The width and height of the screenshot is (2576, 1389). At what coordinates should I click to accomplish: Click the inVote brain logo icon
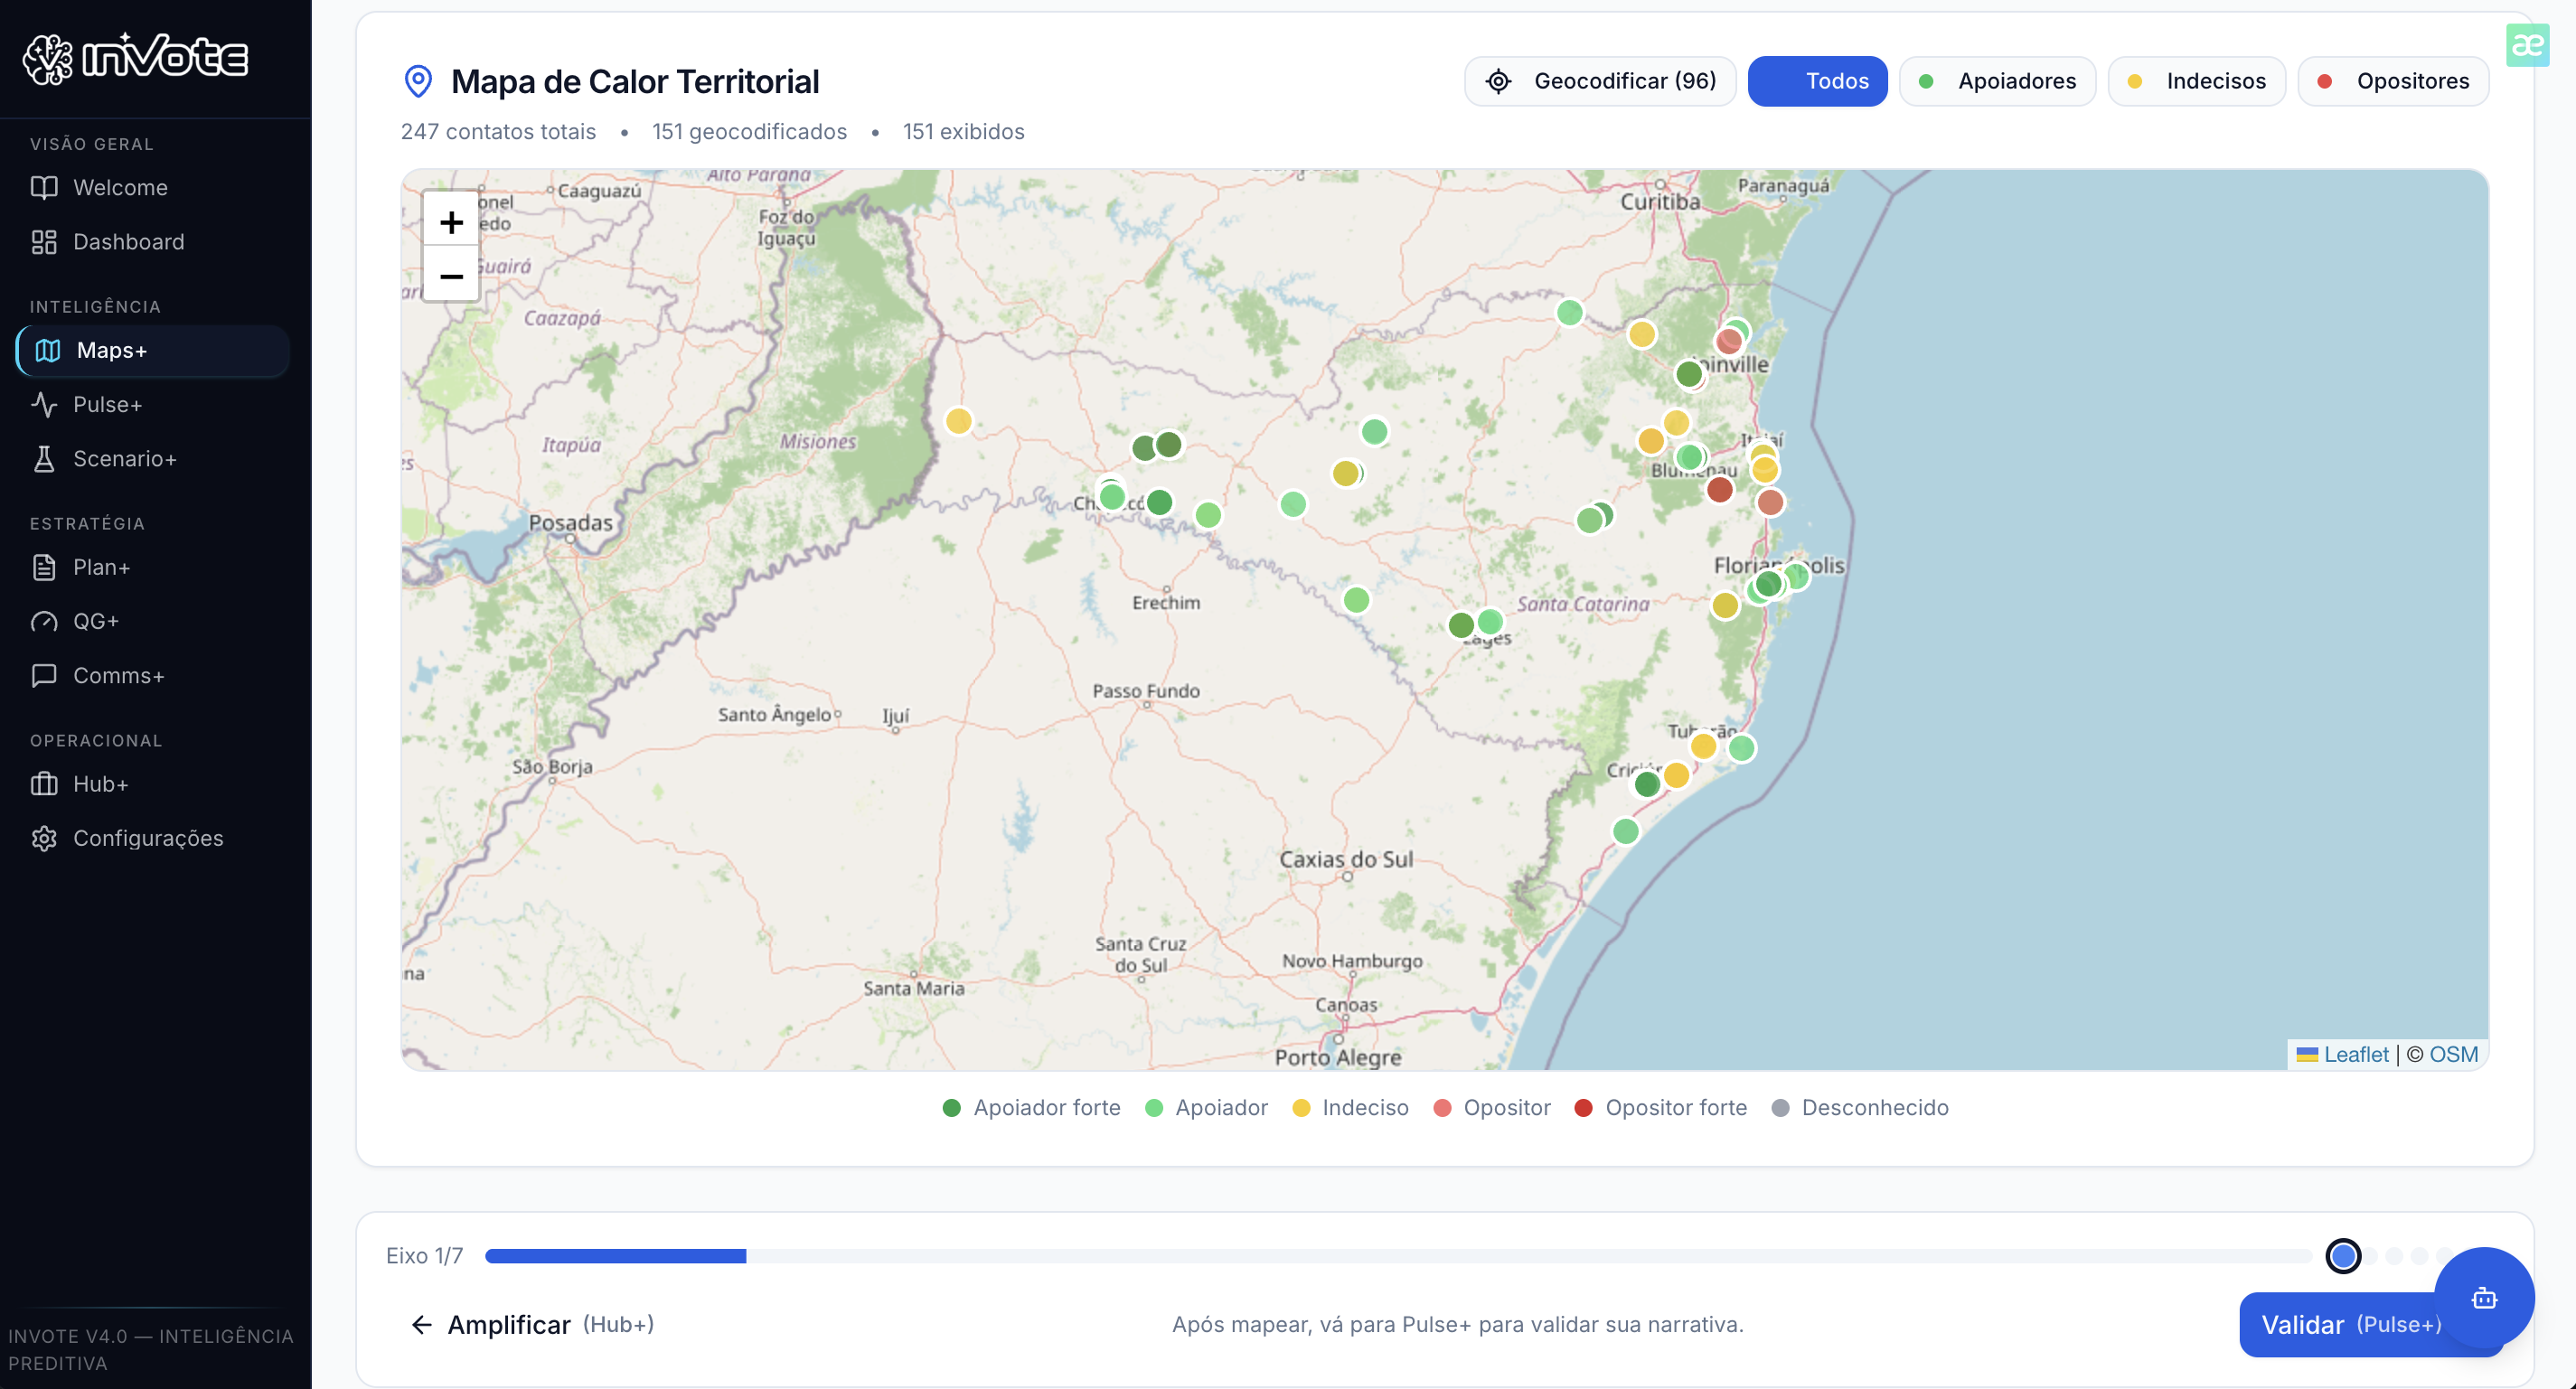48,59
